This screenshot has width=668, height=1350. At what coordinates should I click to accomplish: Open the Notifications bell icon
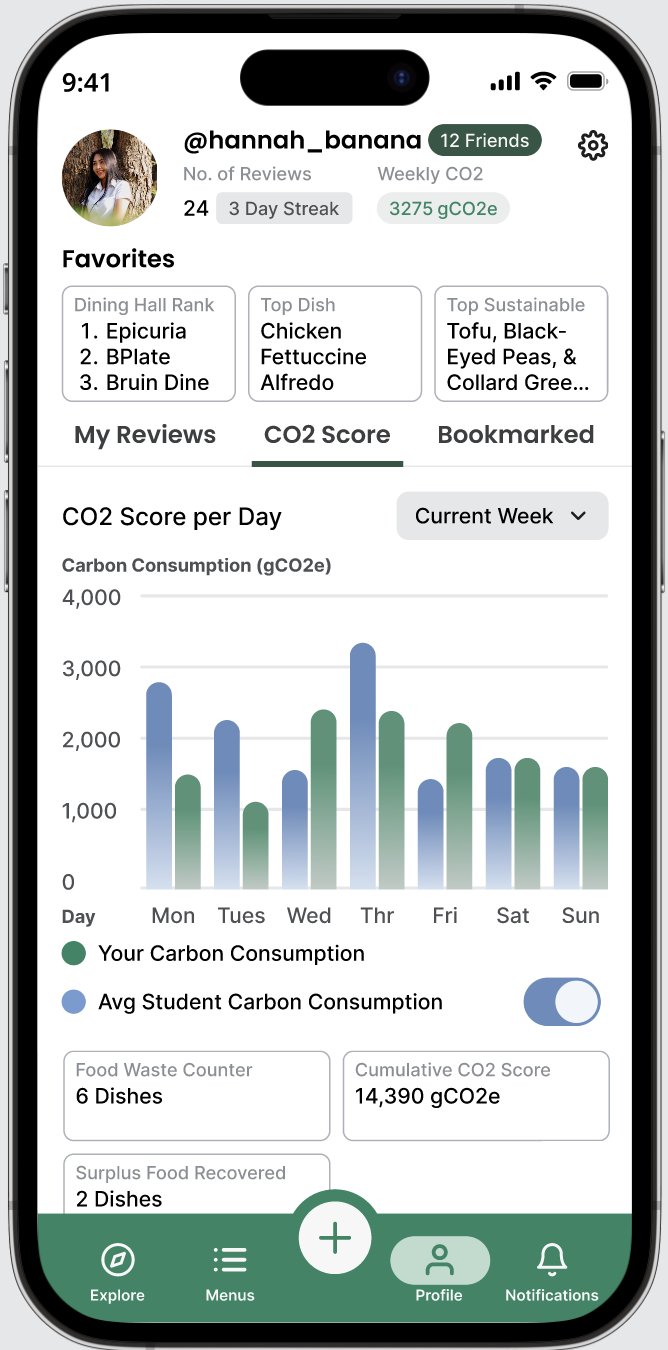tap(551, 1260)
